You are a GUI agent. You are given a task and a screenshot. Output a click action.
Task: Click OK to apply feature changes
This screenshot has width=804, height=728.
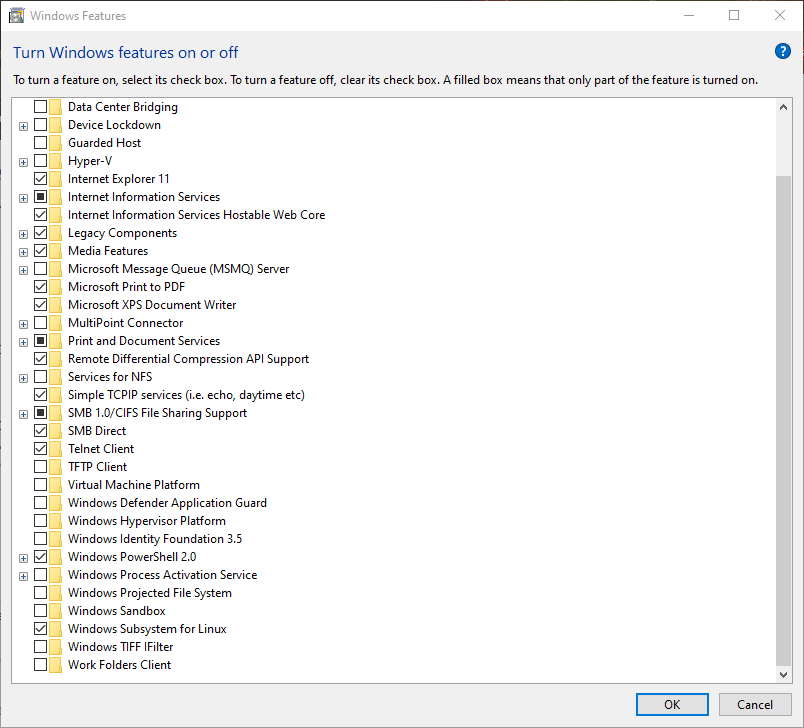[672, 704]
